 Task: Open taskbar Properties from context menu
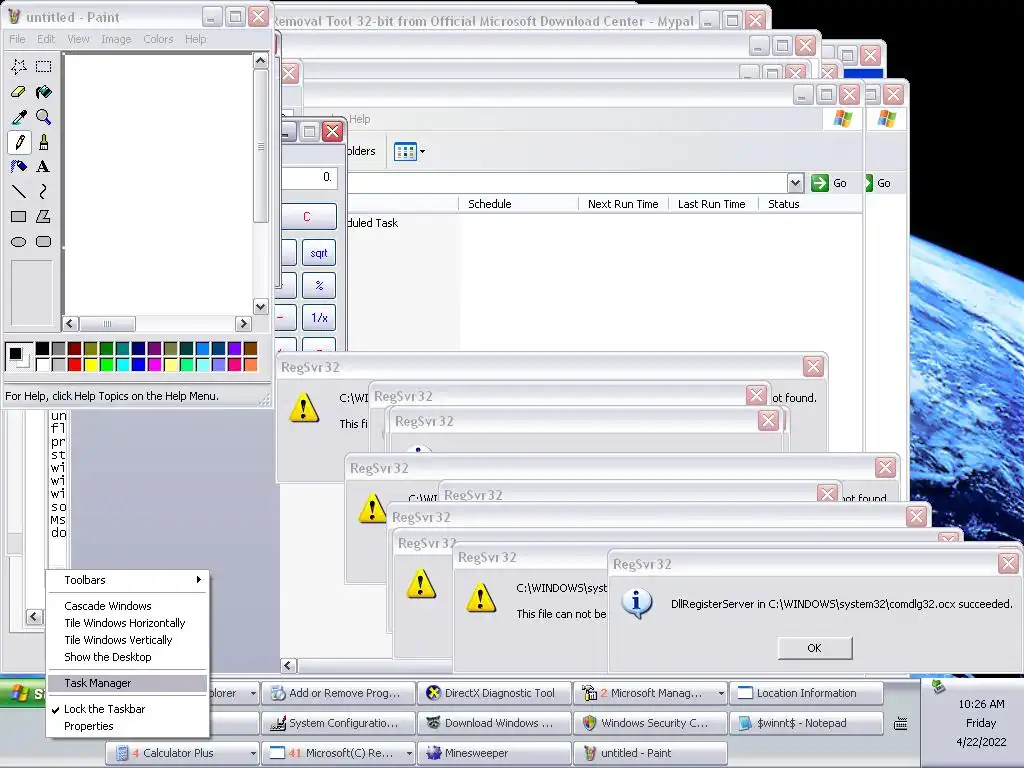pyautogui.click(x=128, y=726)
